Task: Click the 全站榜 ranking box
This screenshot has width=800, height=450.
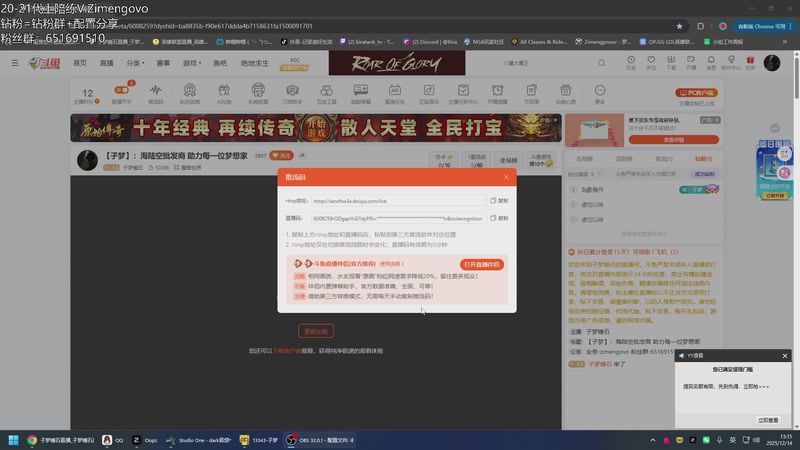Action: coord(508,160)
